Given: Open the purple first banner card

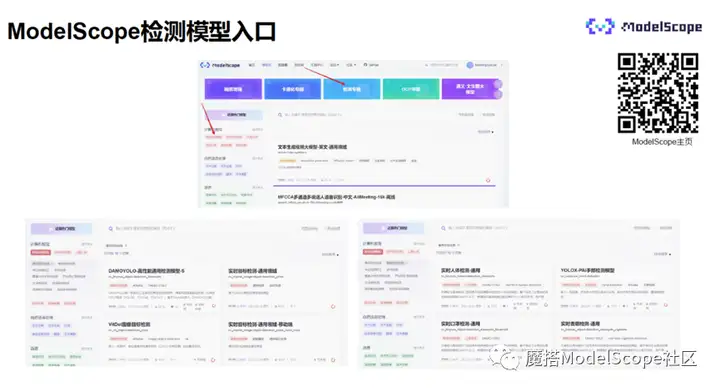Looking at the screenshot, I should 233,89.
